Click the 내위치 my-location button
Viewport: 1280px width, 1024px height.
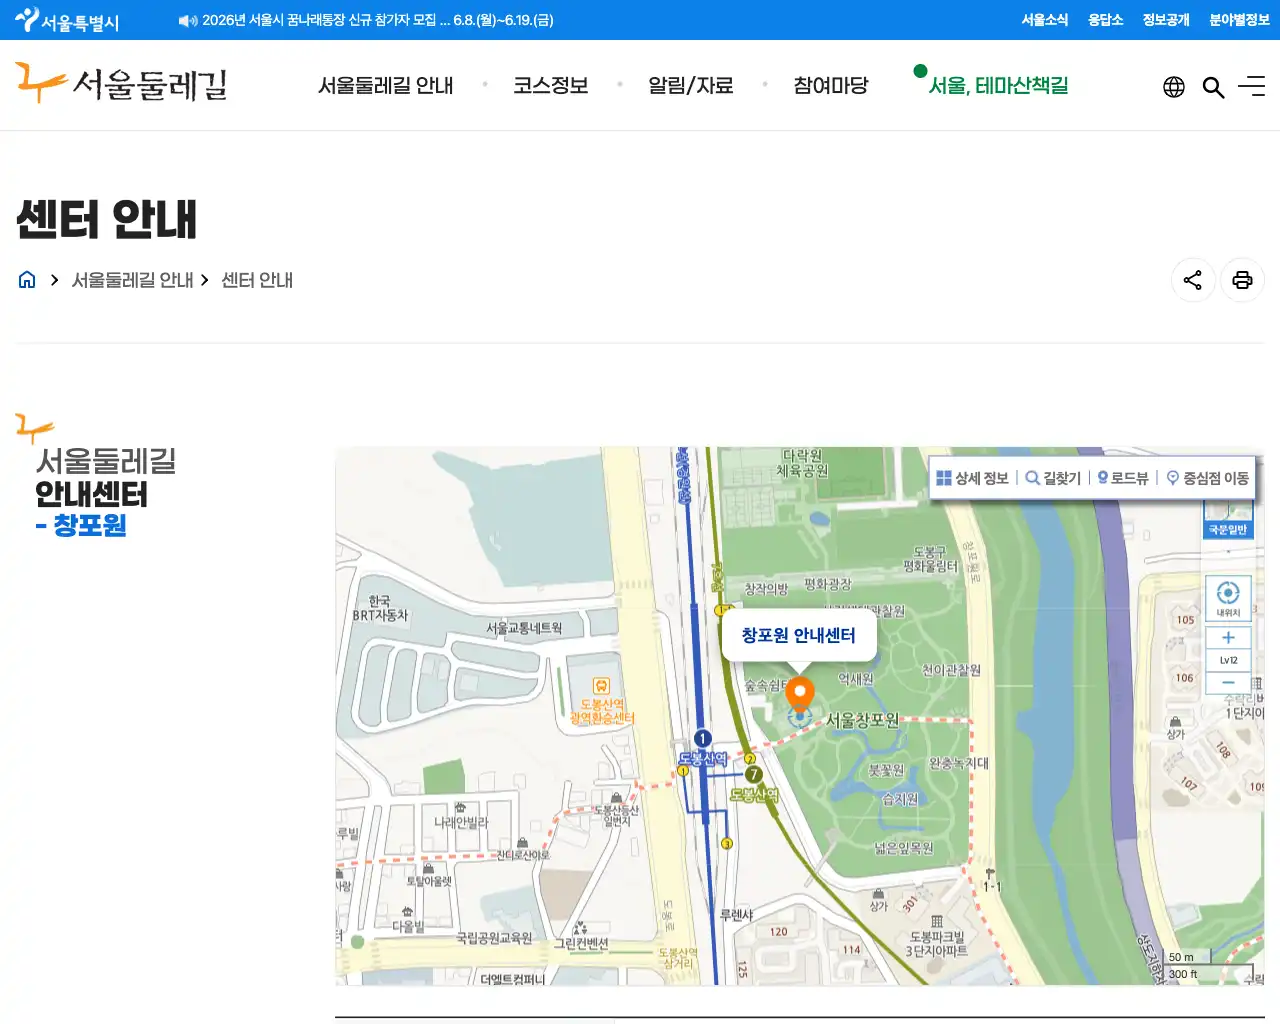tap(1228, 598)
